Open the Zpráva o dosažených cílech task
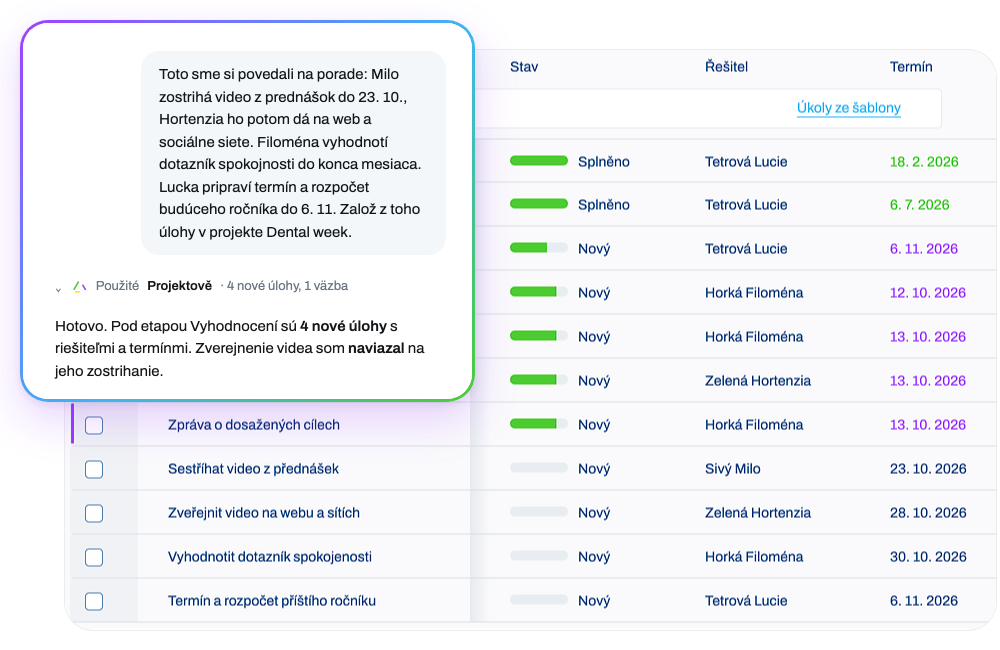 coord(254,425)
